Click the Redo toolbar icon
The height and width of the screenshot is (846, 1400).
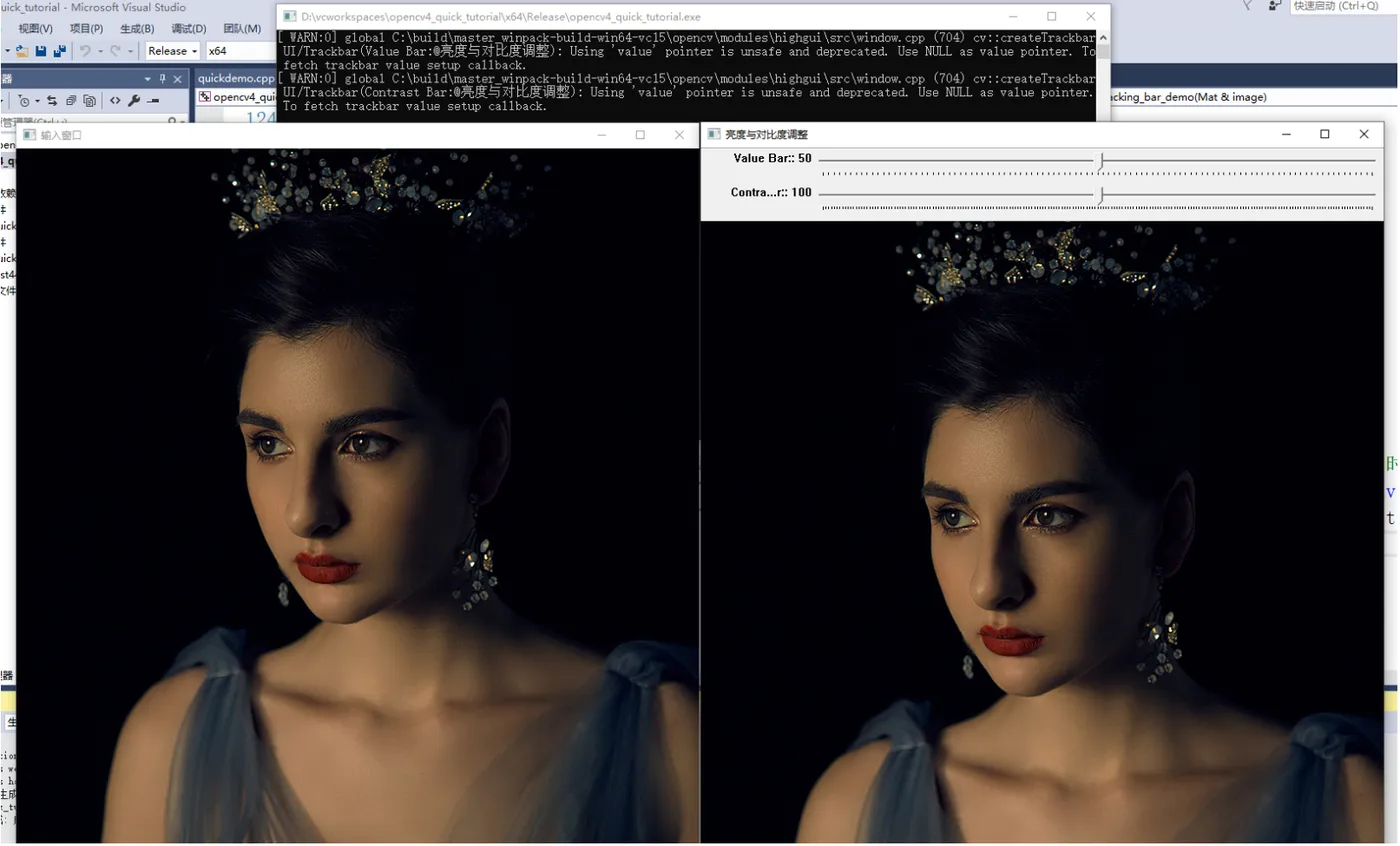coord(115,51)
